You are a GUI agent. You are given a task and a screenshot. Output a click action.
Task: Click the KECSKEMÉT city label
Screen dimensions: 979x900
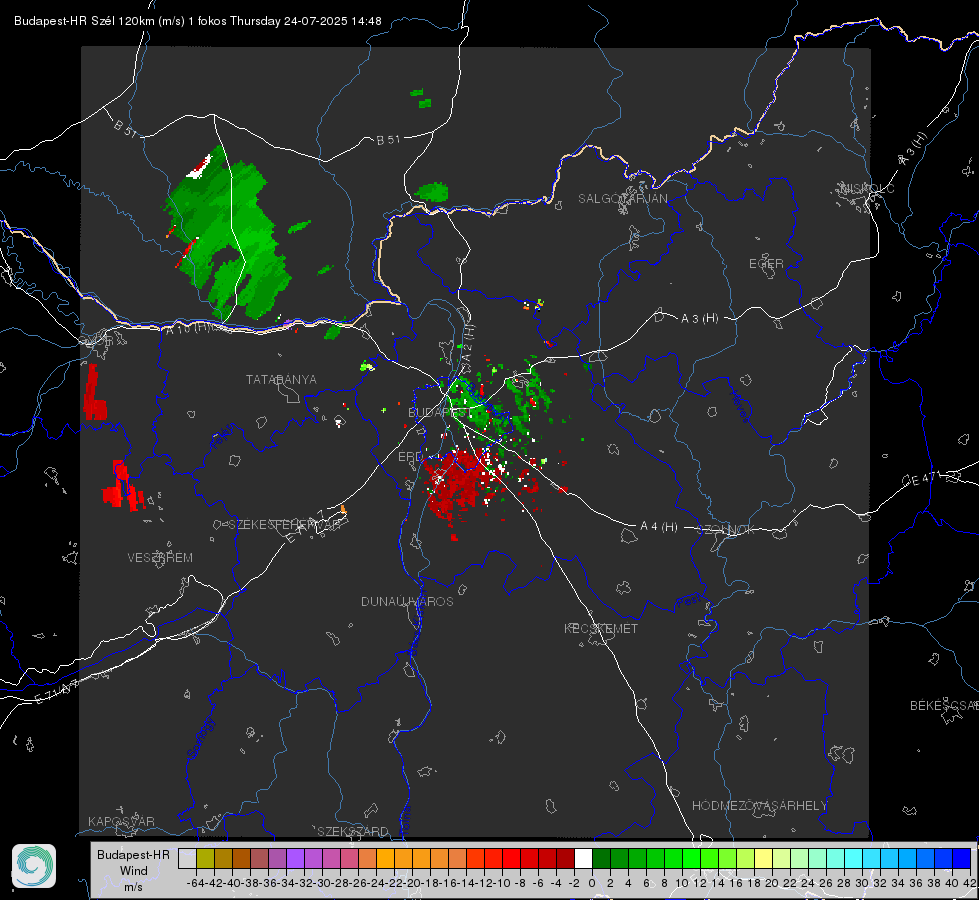[601, 628]
